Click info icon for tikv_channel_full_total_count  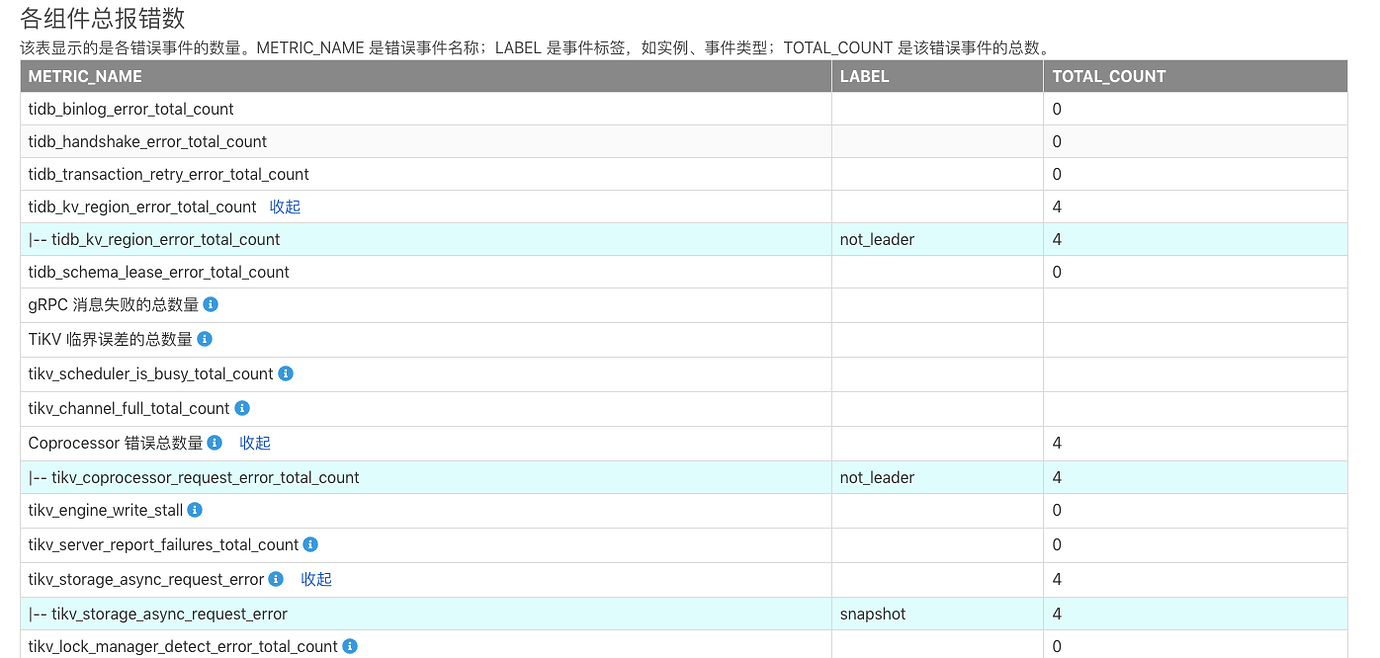(242, 408)
